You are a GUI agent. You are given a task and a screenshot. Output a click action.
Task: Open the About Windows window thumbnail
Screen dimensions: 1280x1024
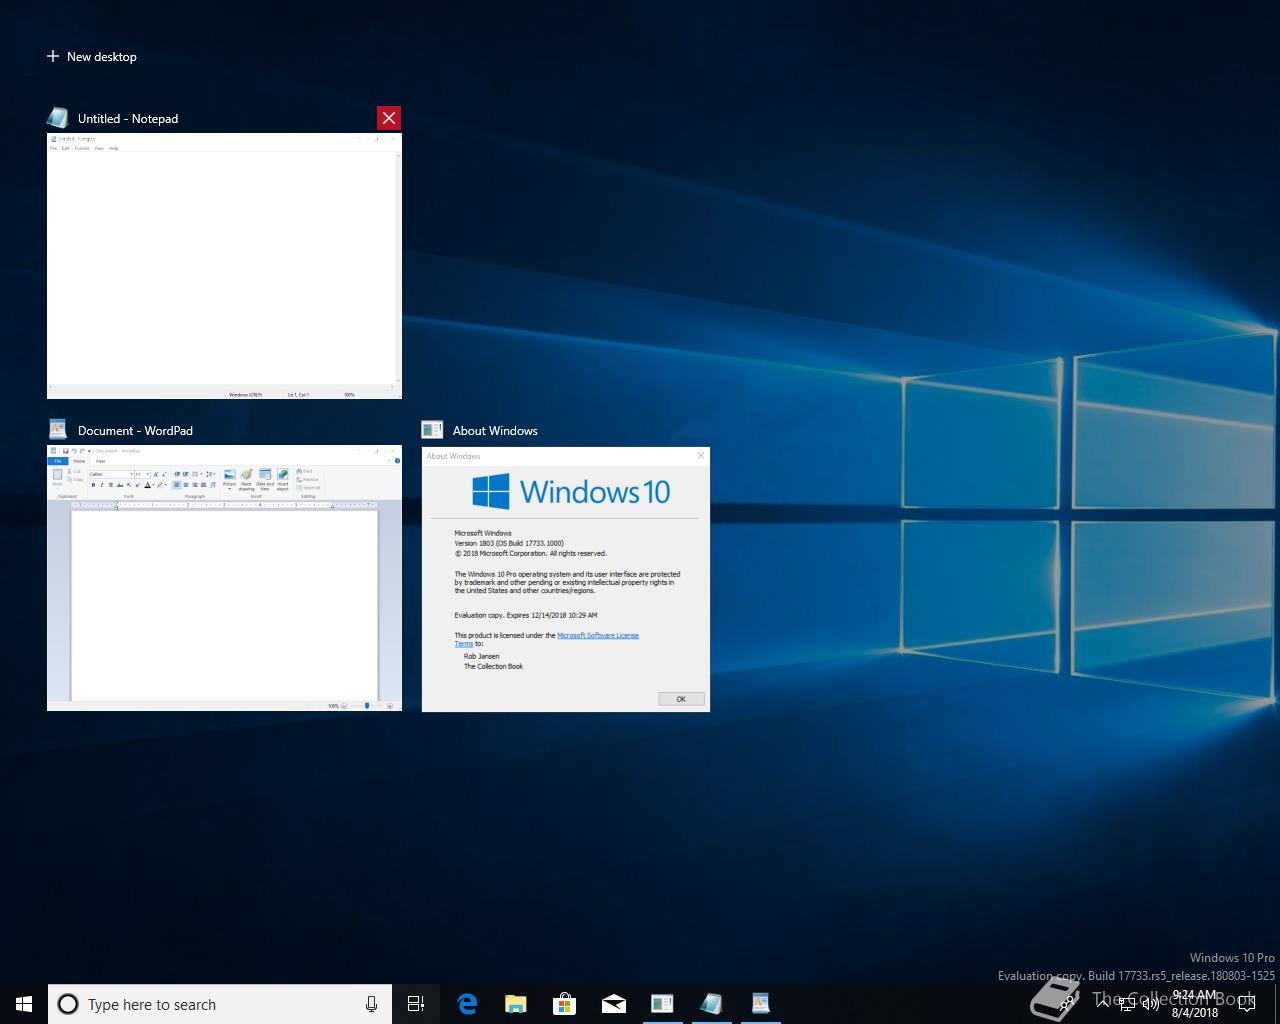click(x=565, y=580)
